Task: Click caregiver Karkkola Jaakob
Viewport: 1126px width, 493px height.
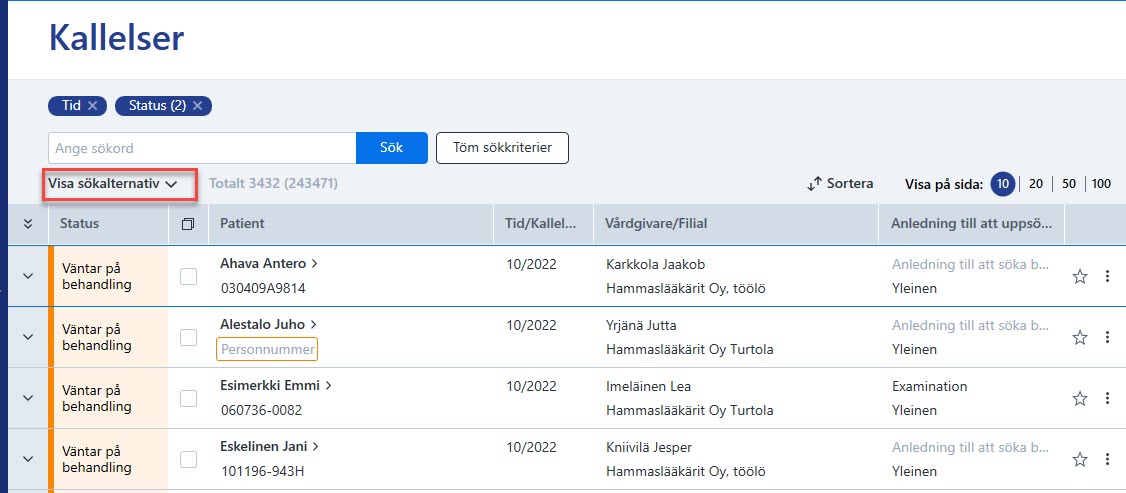Action: 656,264
